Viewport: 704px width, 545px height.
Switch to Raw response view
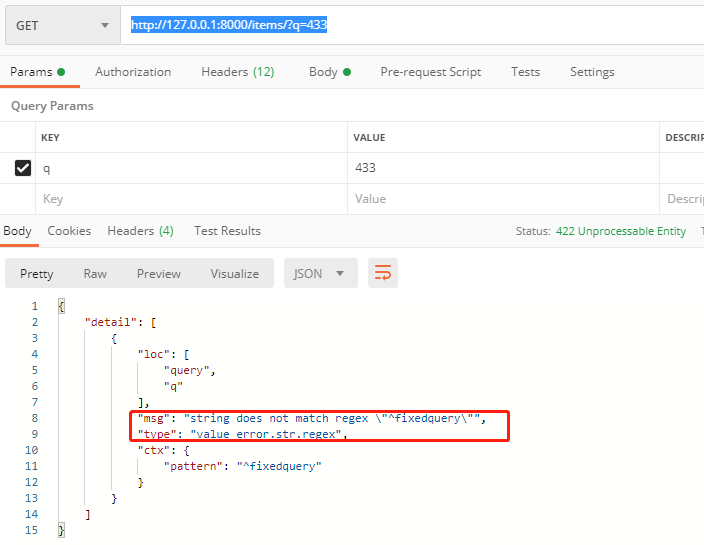coord(95,273)
